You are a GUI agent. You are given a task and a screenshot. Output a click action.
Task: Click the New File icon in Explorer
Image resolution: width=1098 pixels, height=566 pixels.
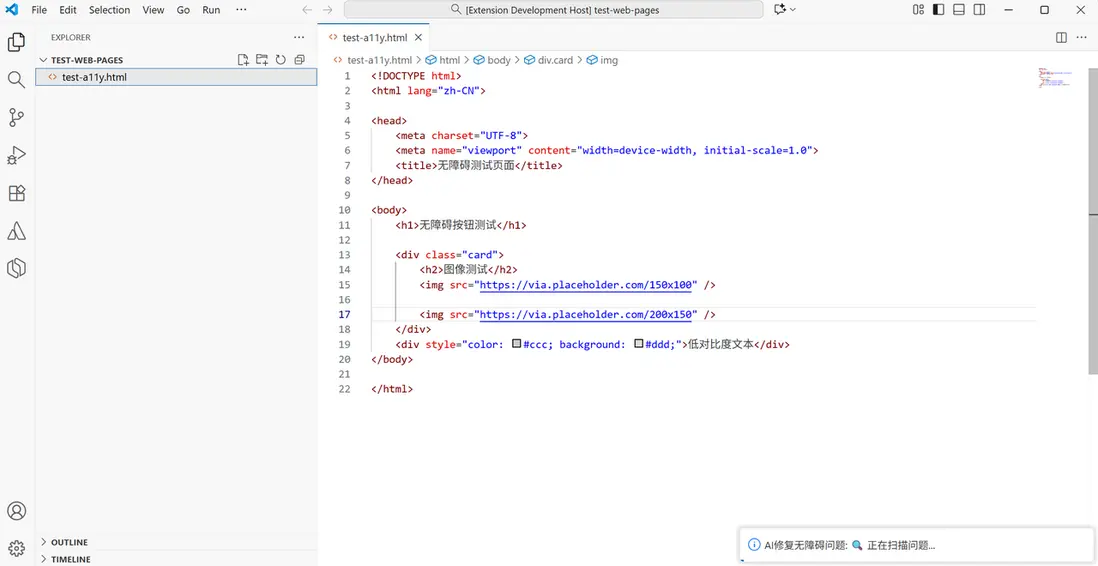(243, 60)
